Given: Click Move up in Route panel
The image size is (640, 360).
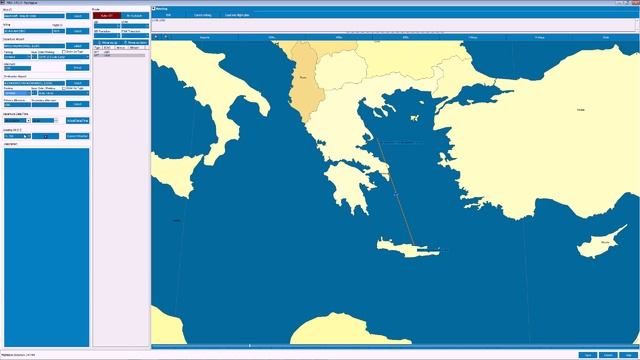Looking at the screenshot, I should pos(108,42).
